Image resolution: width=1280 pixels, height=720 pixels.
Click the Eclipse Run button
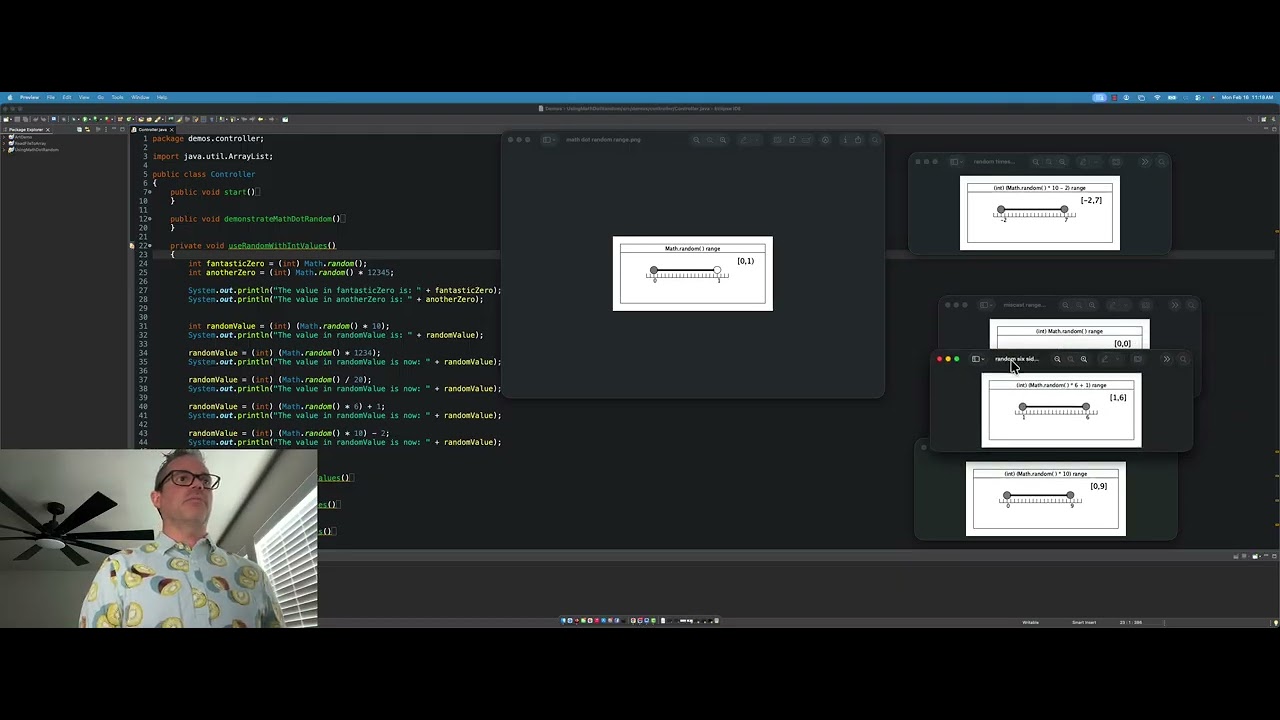[85, 119]
